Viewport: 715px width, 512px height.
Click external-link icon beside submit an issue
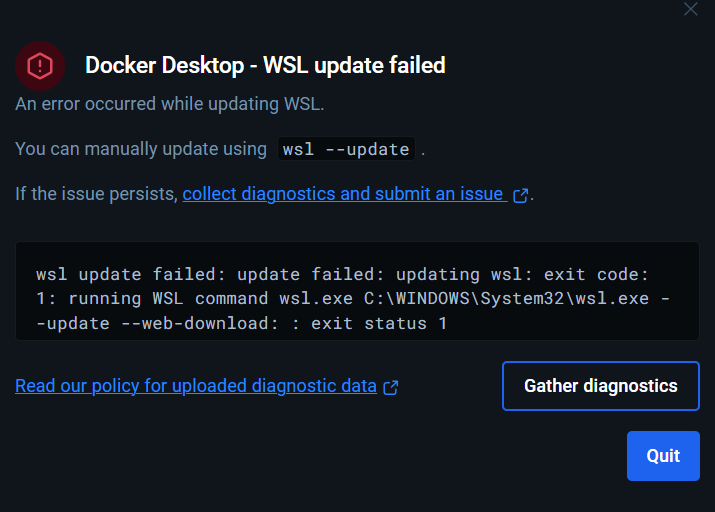click(x=520, y=195)
